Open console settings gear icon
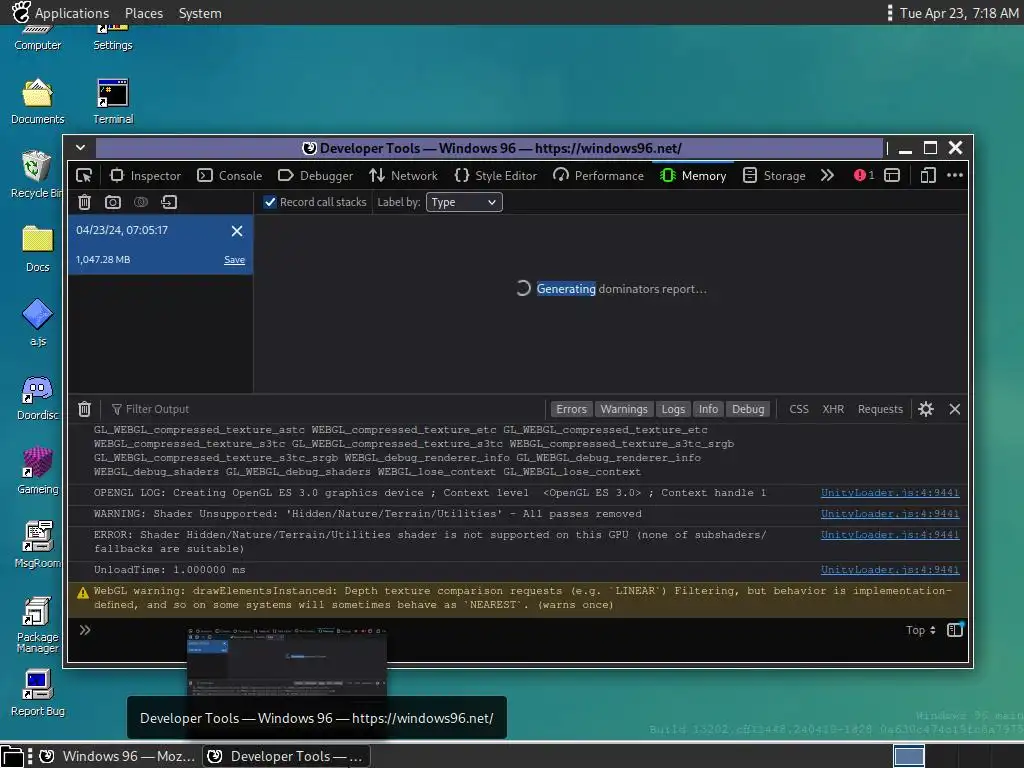The height and width of the screenshot is (768, 1024). 926,409
